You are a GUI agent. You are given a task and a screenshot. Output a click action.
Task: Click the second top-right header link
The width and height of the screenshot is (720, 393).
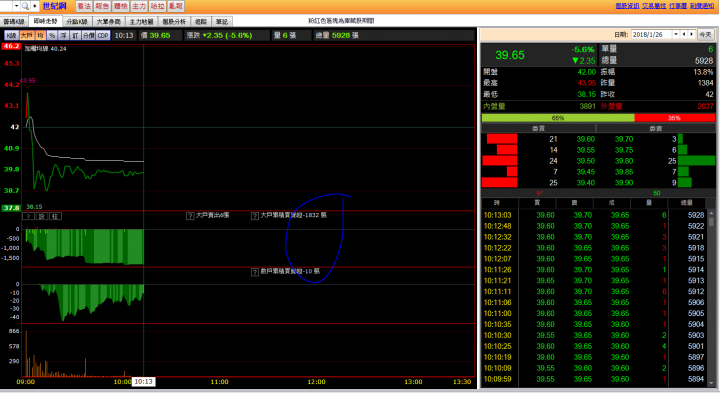[654, 6]
